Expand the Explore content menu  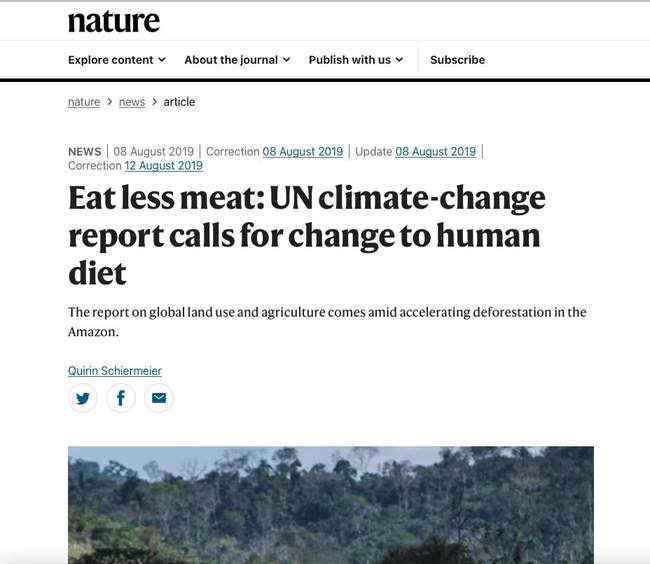coord(116,60)
